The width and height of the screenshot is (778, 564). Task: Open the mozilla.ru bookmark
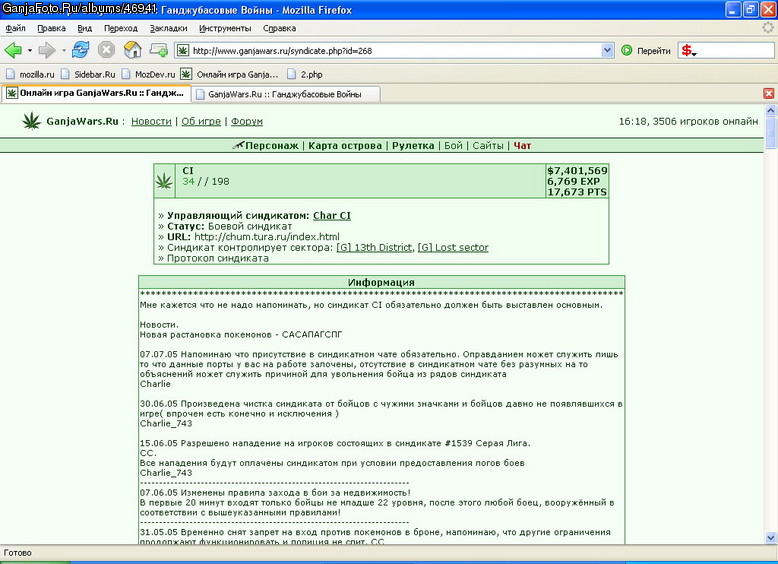[x=30, y=74]
